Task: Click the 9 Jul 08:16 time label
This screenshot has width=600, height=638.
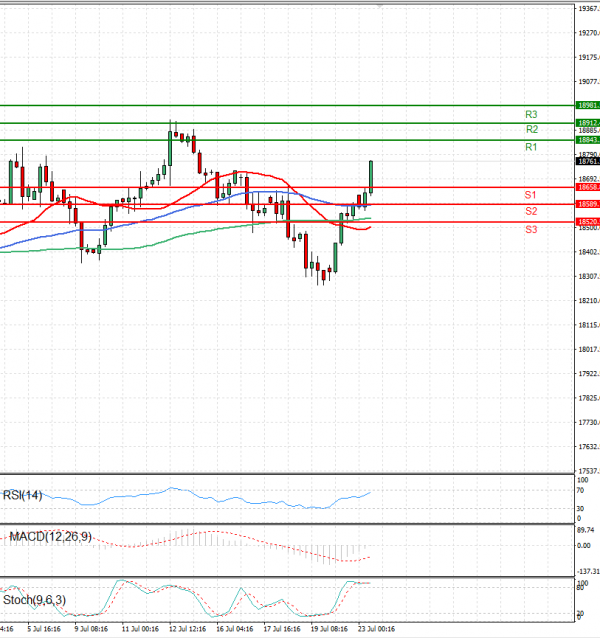Action: (x=91, y=629)
